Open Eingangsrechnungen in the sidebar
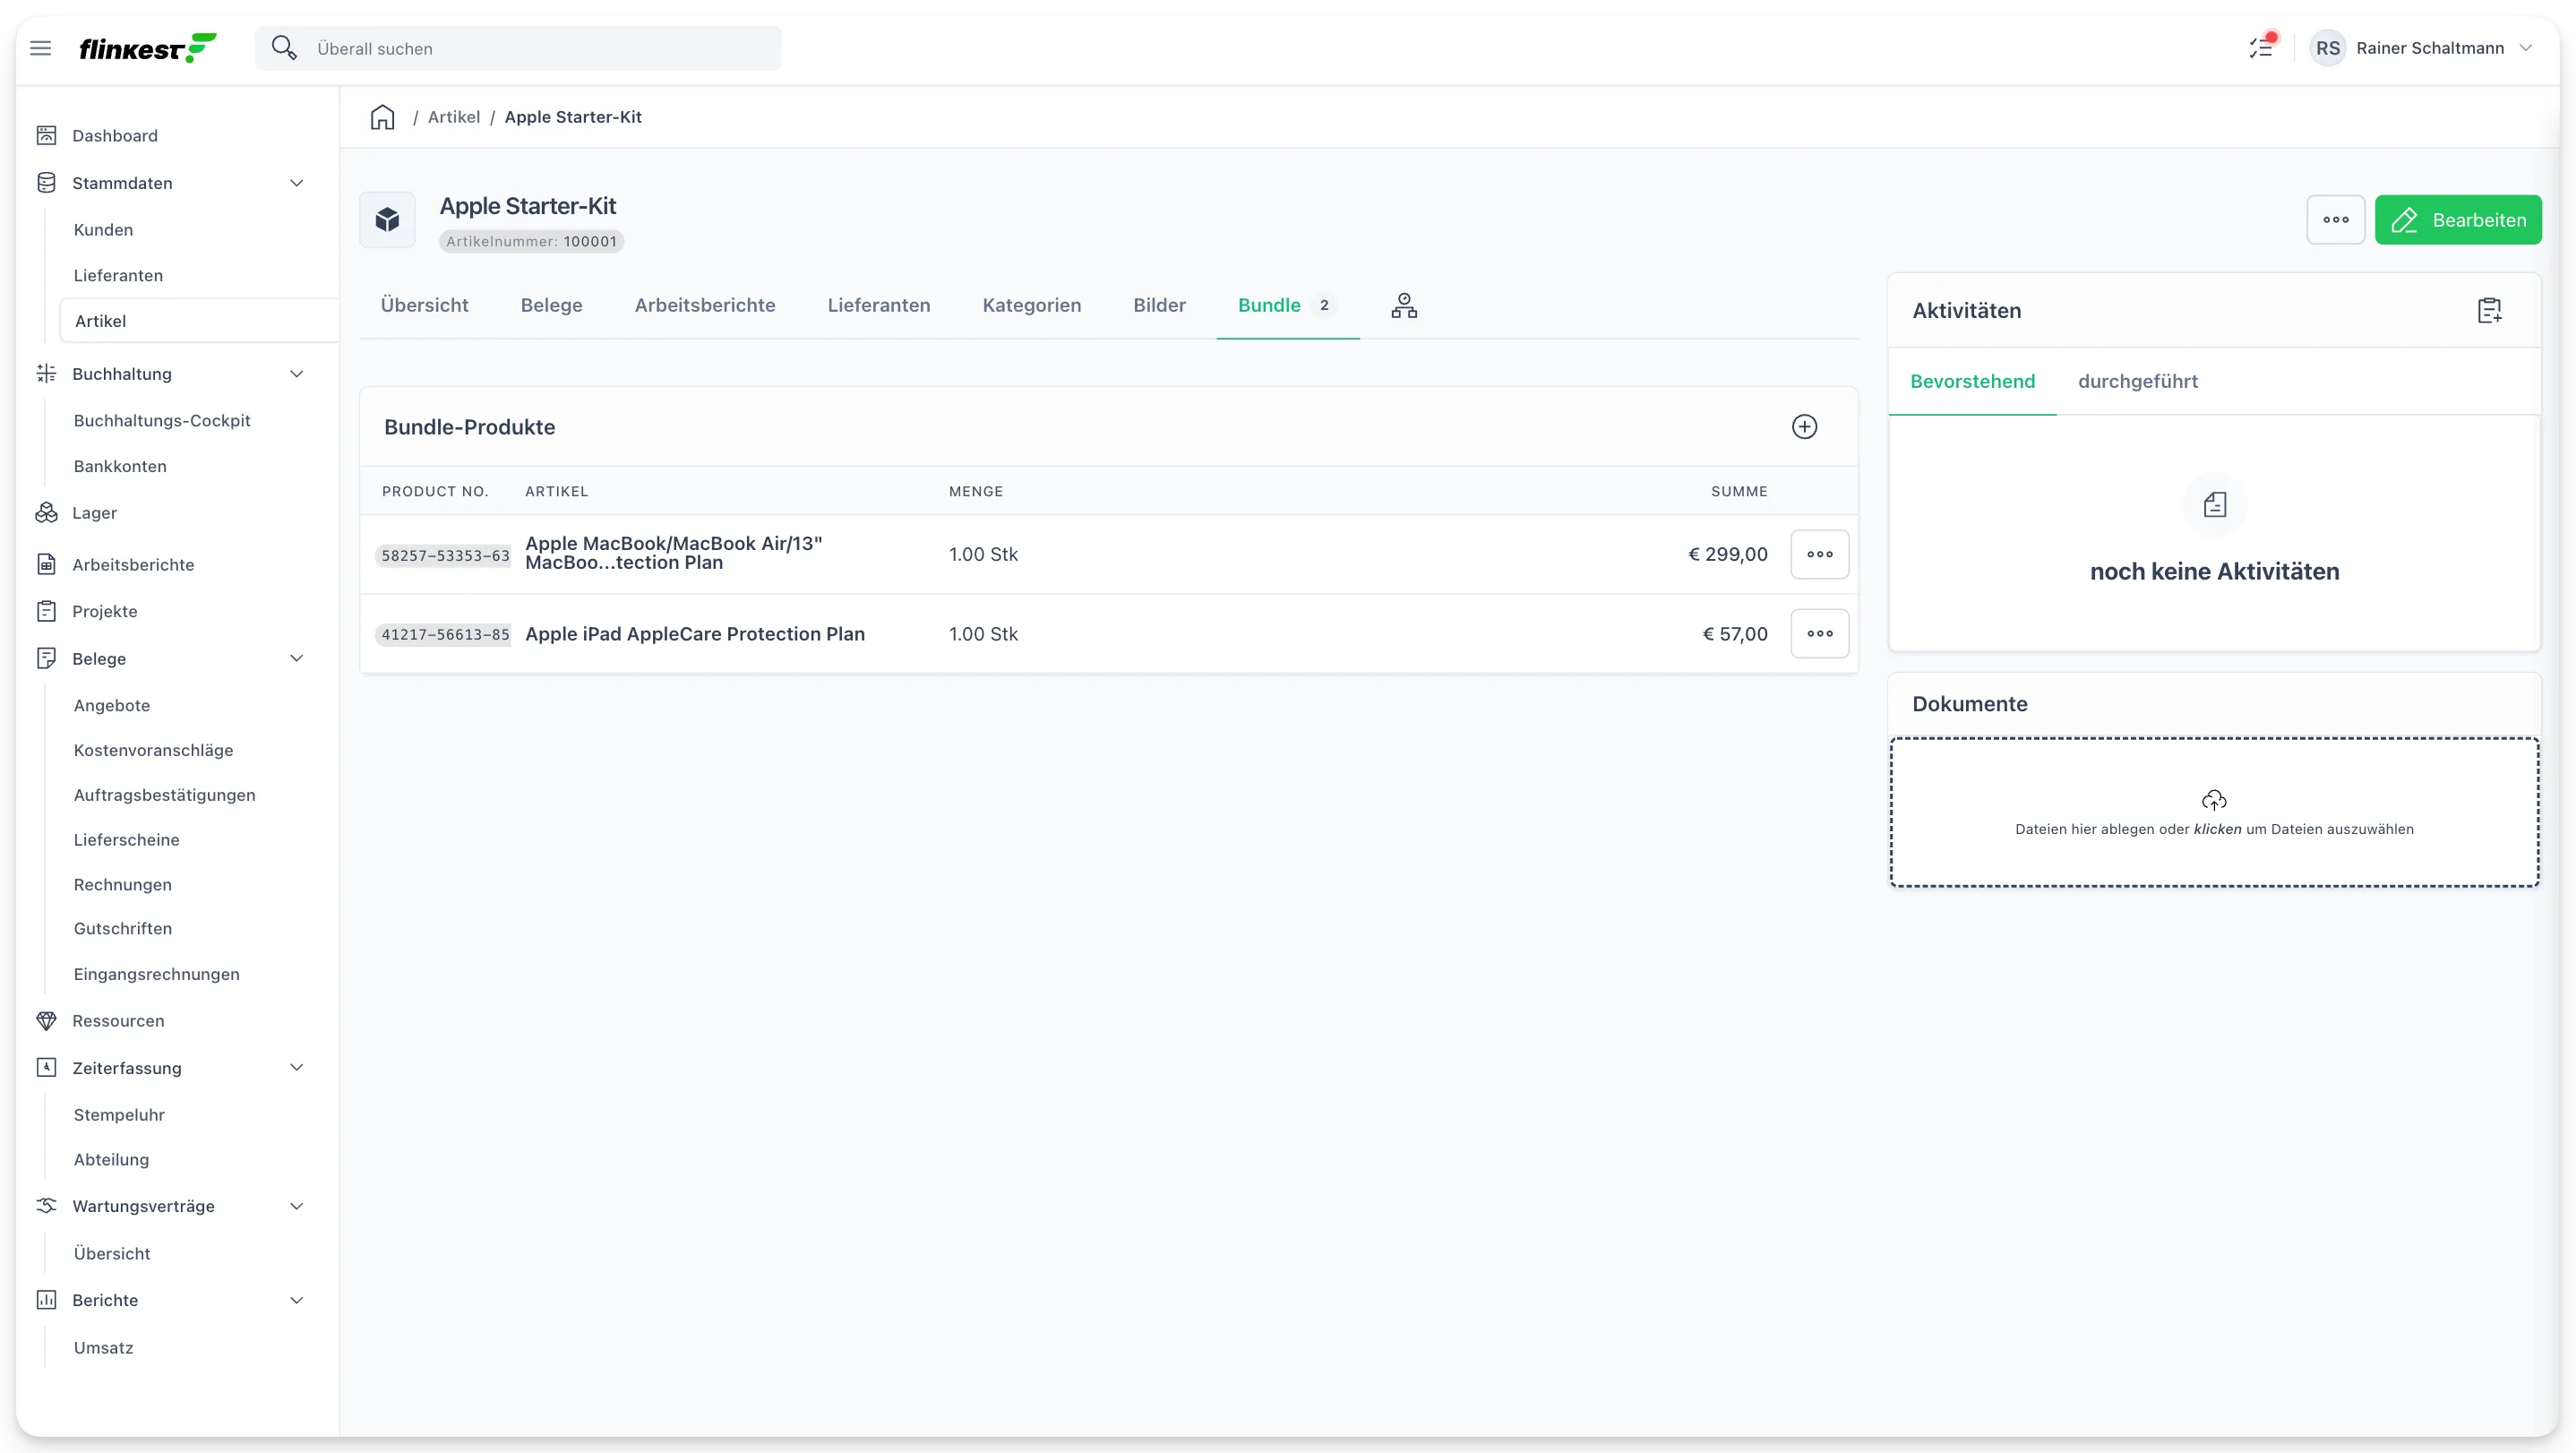Screen dimensions: 2576x1453 click(157, 974)
